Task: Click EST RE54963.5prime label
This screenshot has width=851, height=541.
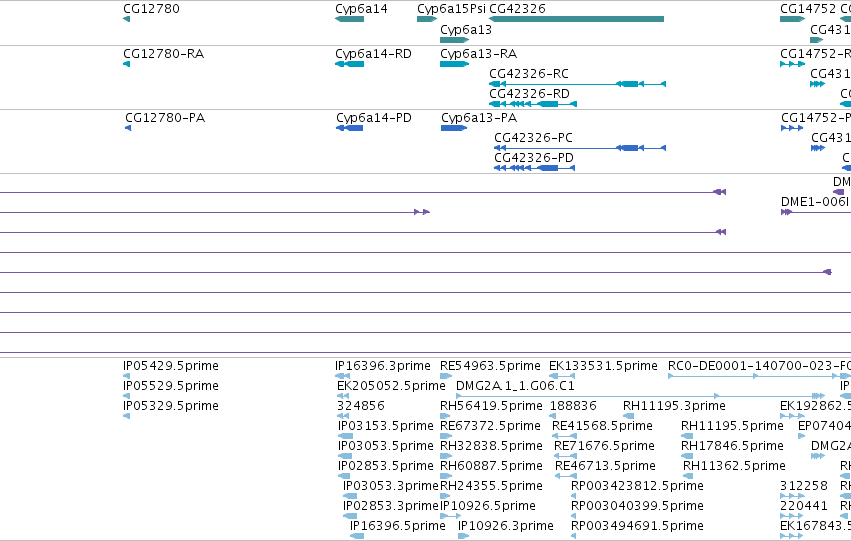Action: (x=491, y=366)
